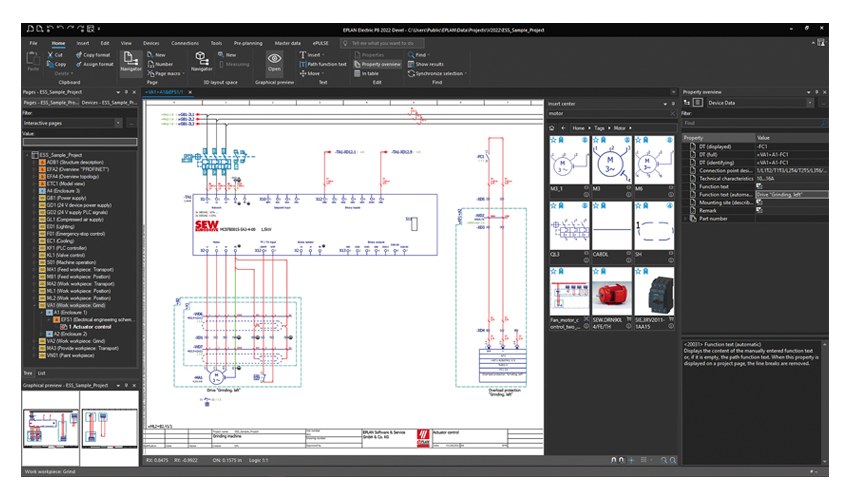Close the =VA1+A1&EFS1/1 document tab
Screen dimensions: 850x500
pos(190,92)
